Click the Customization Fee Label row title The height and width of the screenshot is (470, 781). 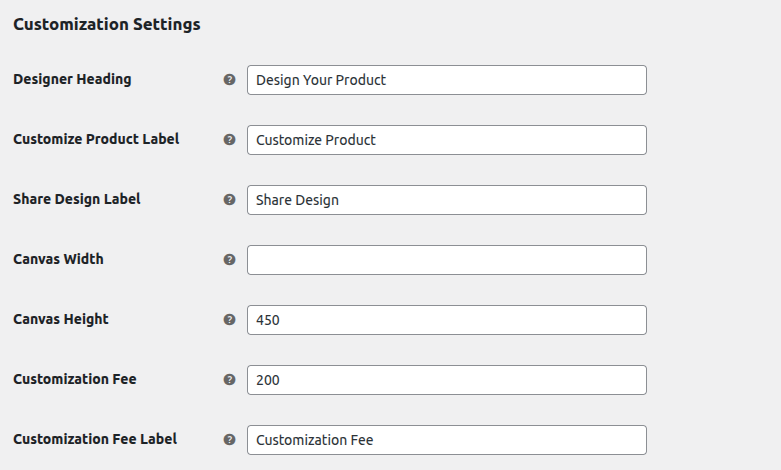coord(95,439)
